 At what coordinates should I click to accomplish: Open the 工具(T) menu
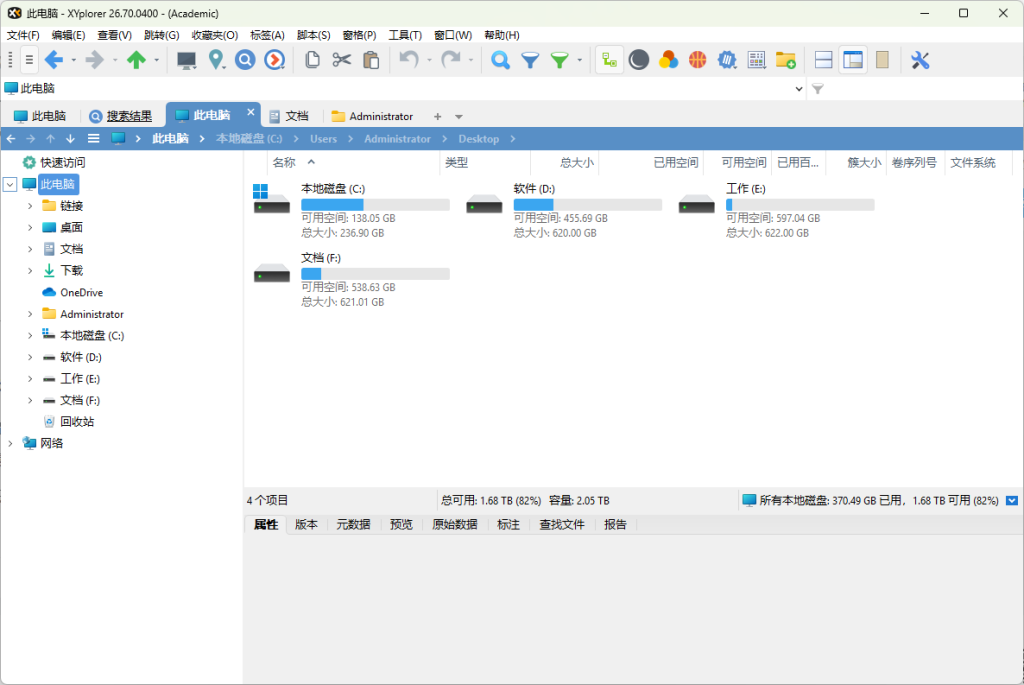405,35
